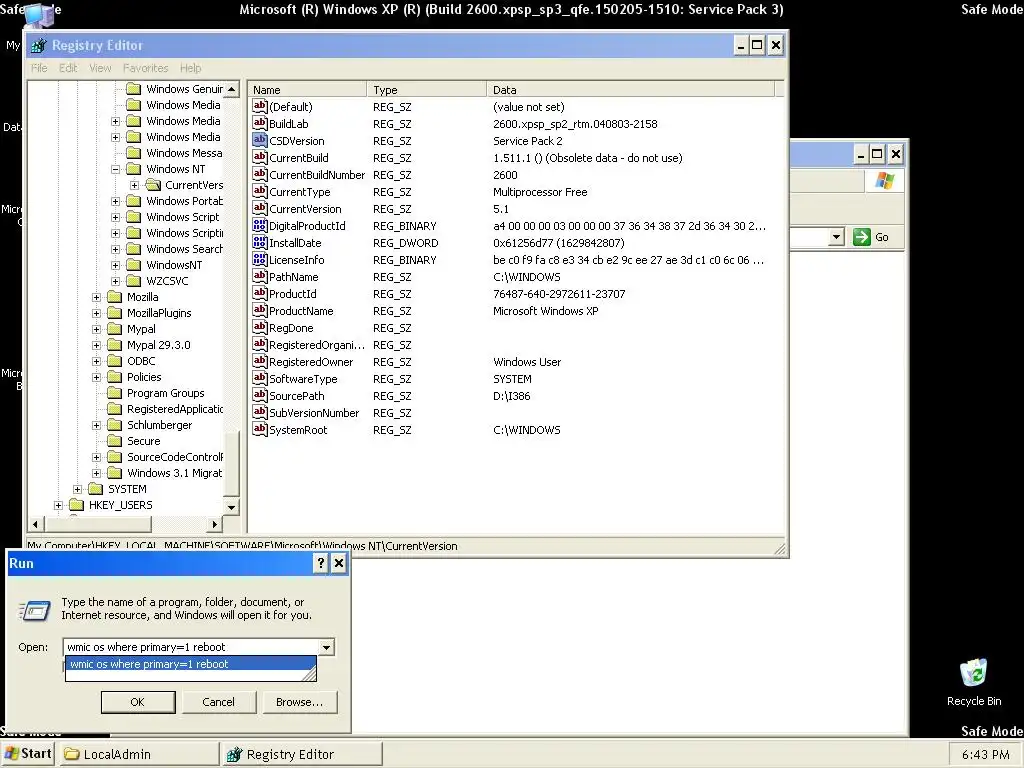Click the My Computer desktop icon
Image resolution: width=1024 pixels, height=768 pixels.
(x=39, y=16)
